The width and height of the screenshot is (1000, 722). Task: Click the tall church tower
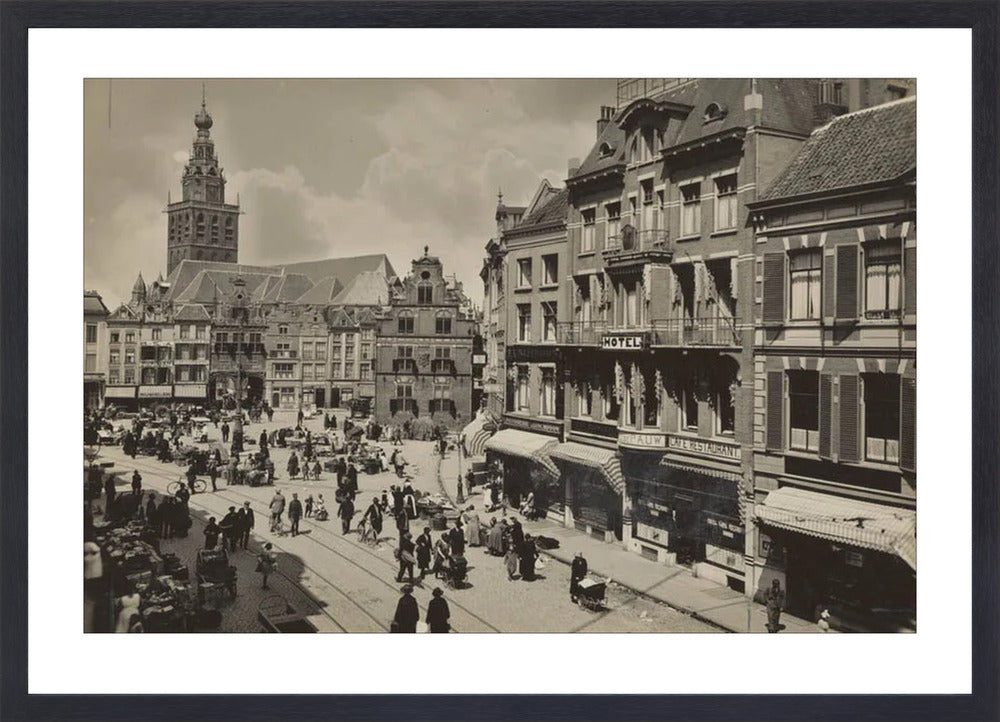point(203,185)
